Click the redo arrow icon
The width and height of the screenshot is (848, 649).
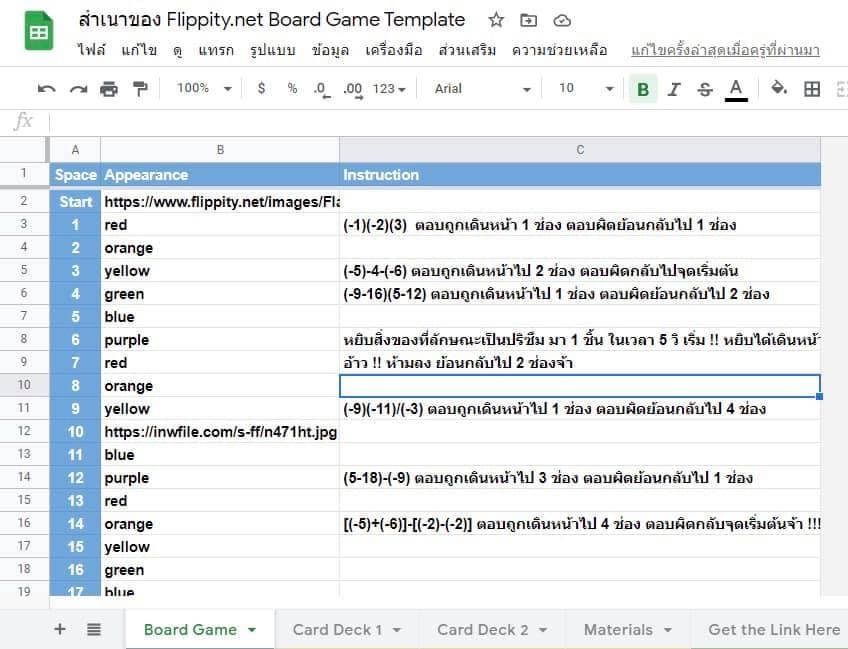coord(78,89)
